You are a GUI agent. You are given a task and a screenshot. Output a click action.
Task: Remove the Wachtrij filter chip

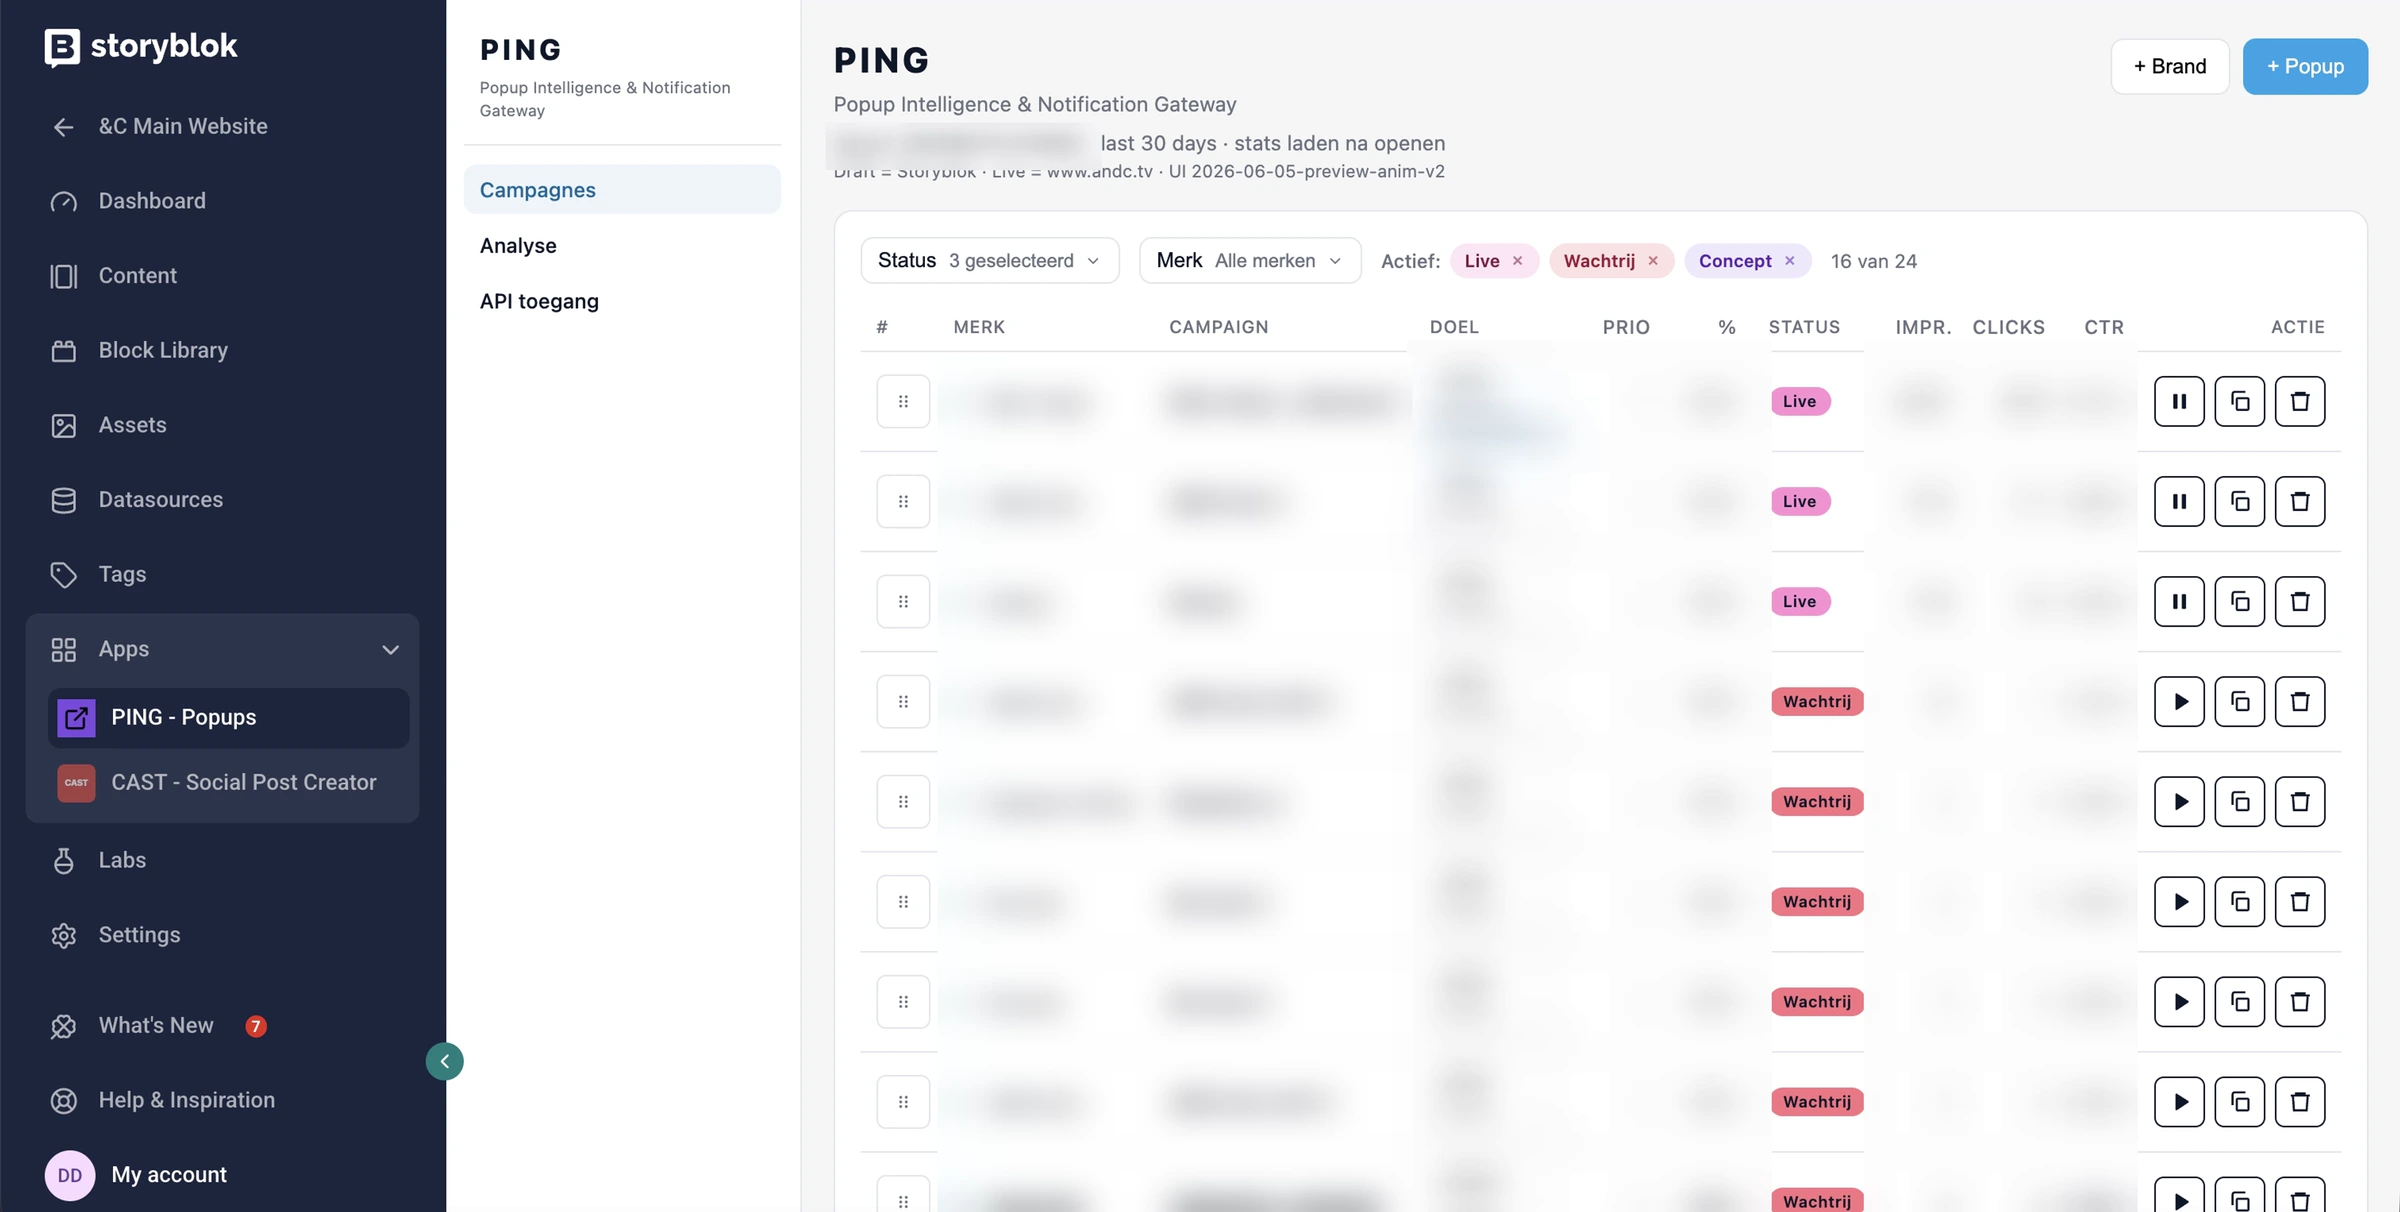click(1653, 261)
